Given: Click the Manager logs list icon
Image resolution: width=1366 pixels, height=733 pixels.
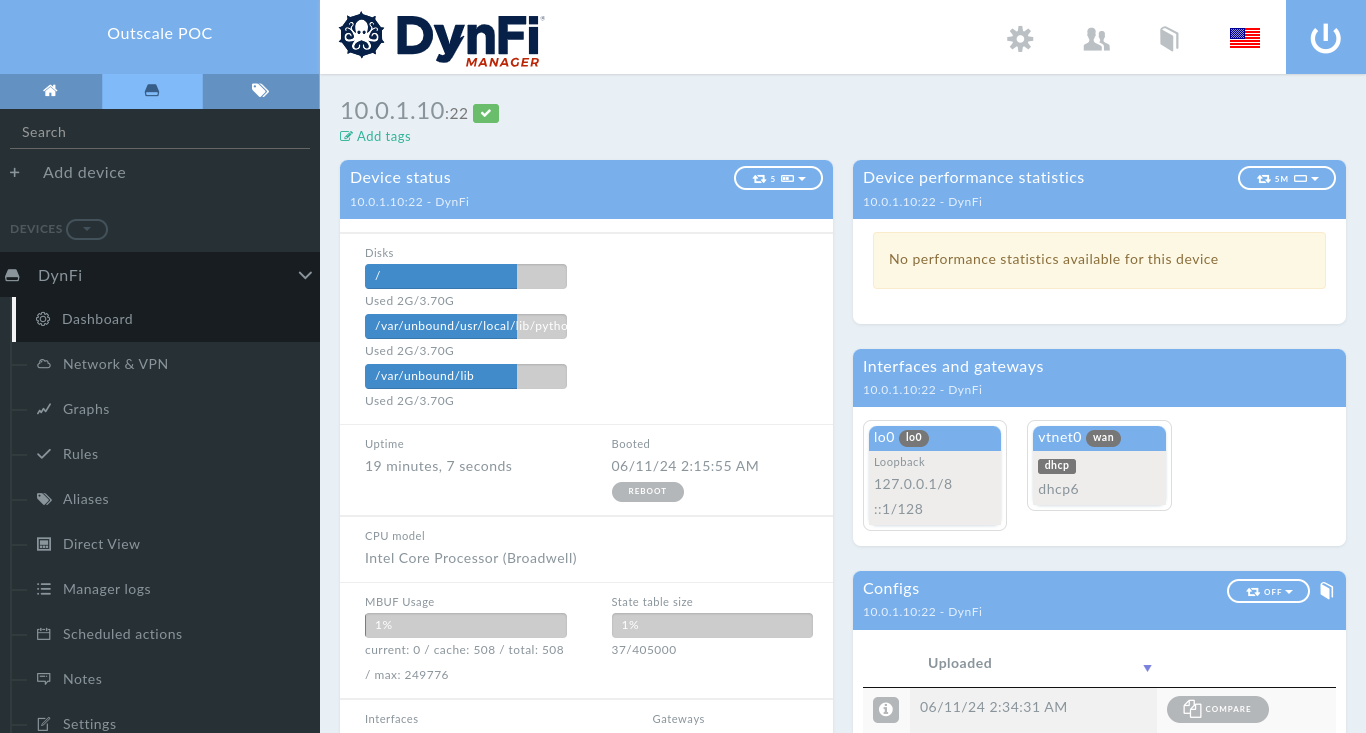Looking at the screenshot, I should point(43,589).
